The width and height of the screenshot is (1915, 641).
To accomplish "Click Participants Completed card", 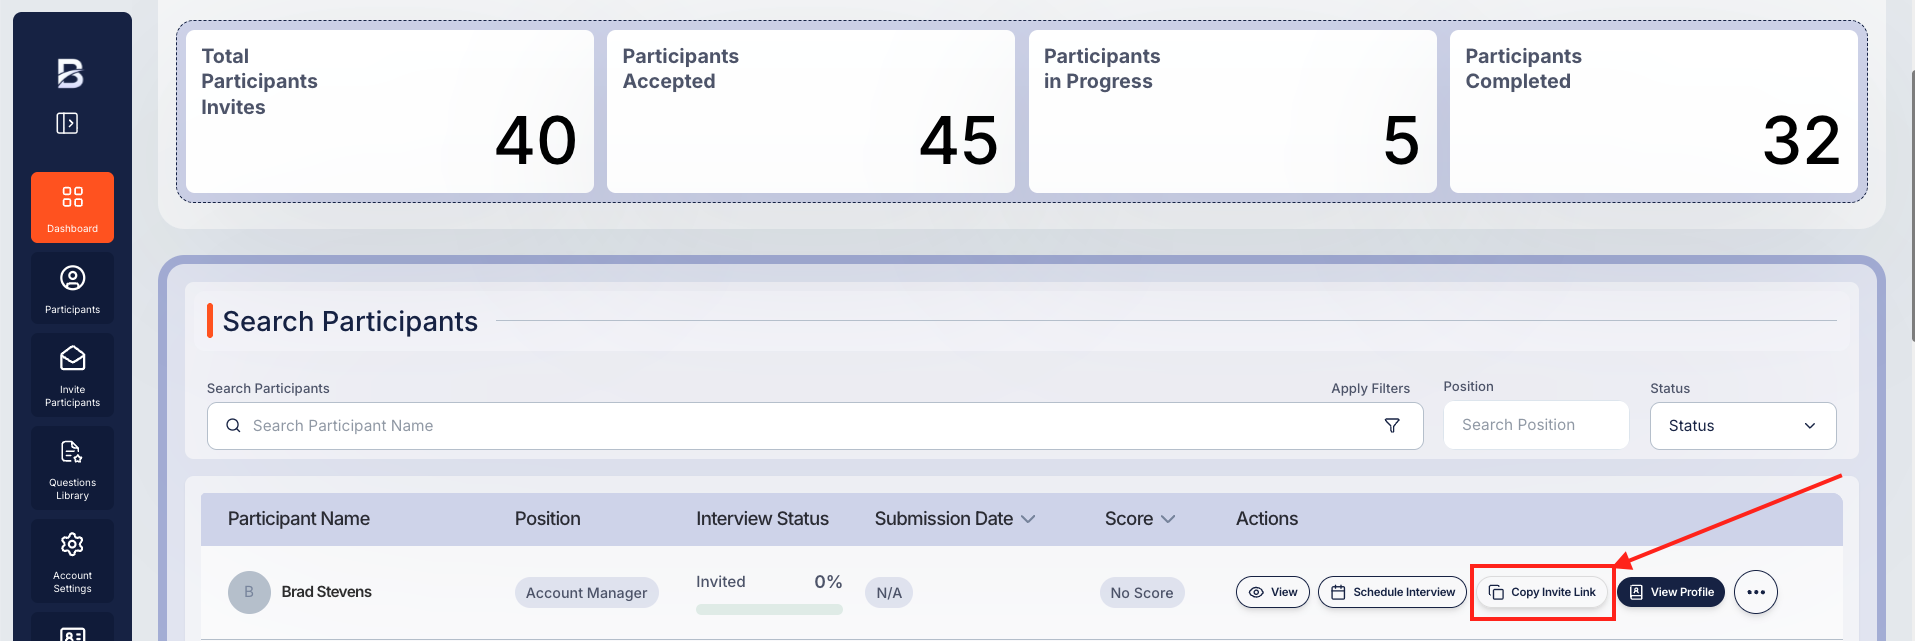I will (x=1654, y=111).
